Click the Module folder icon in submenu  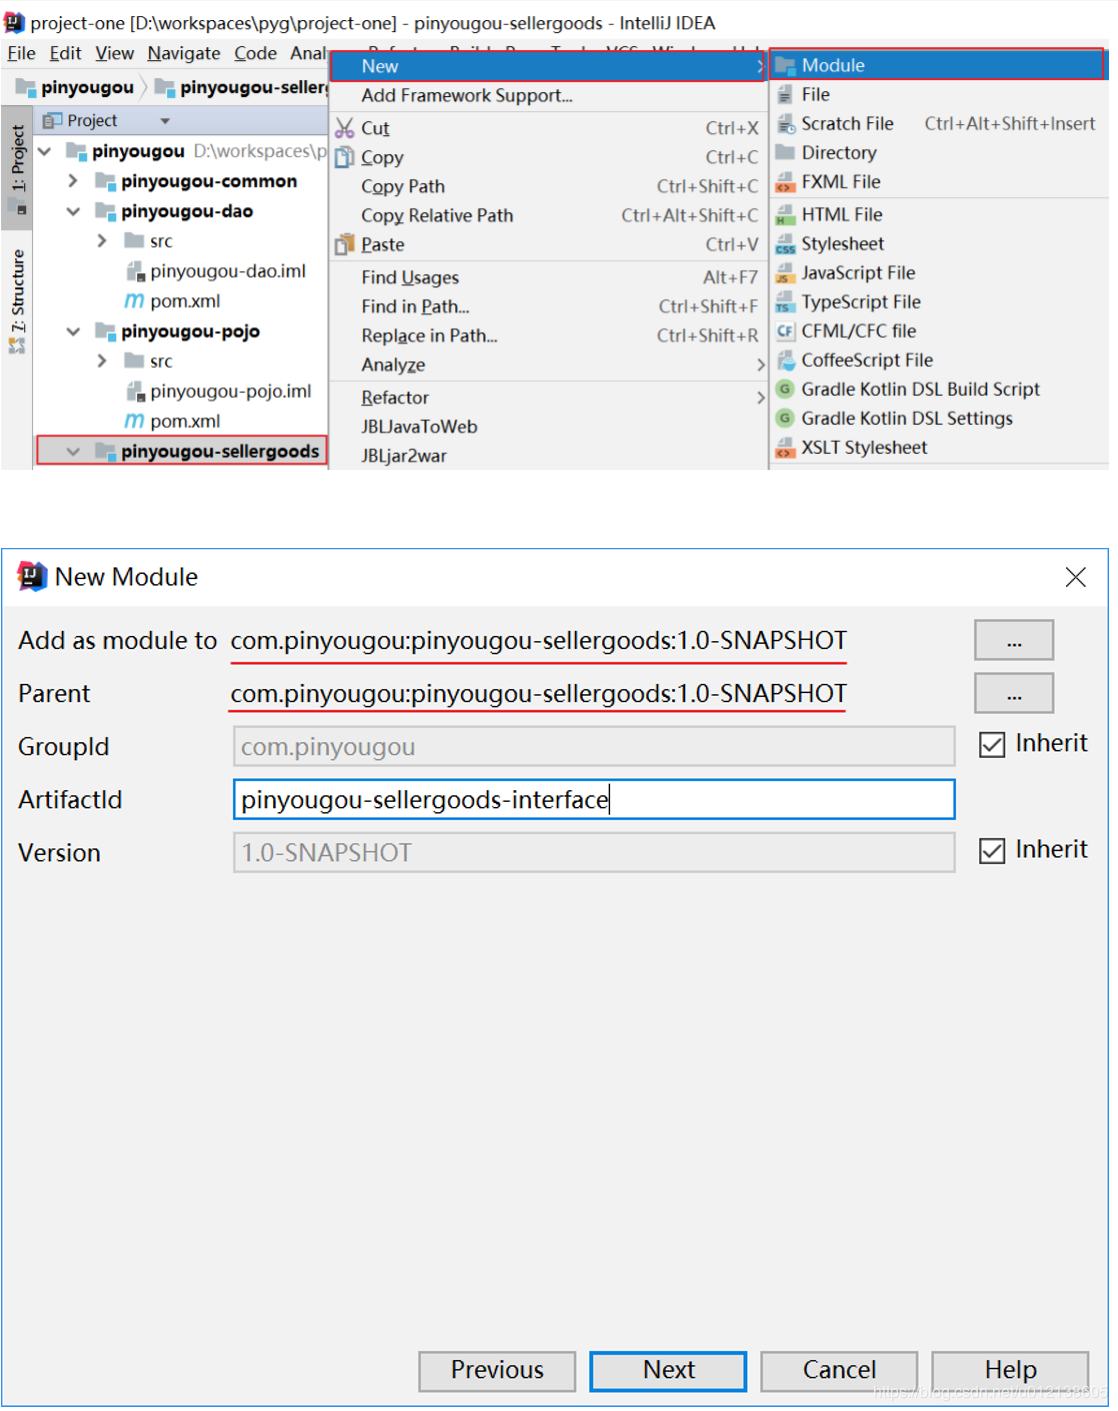click(x=785, y=65)
